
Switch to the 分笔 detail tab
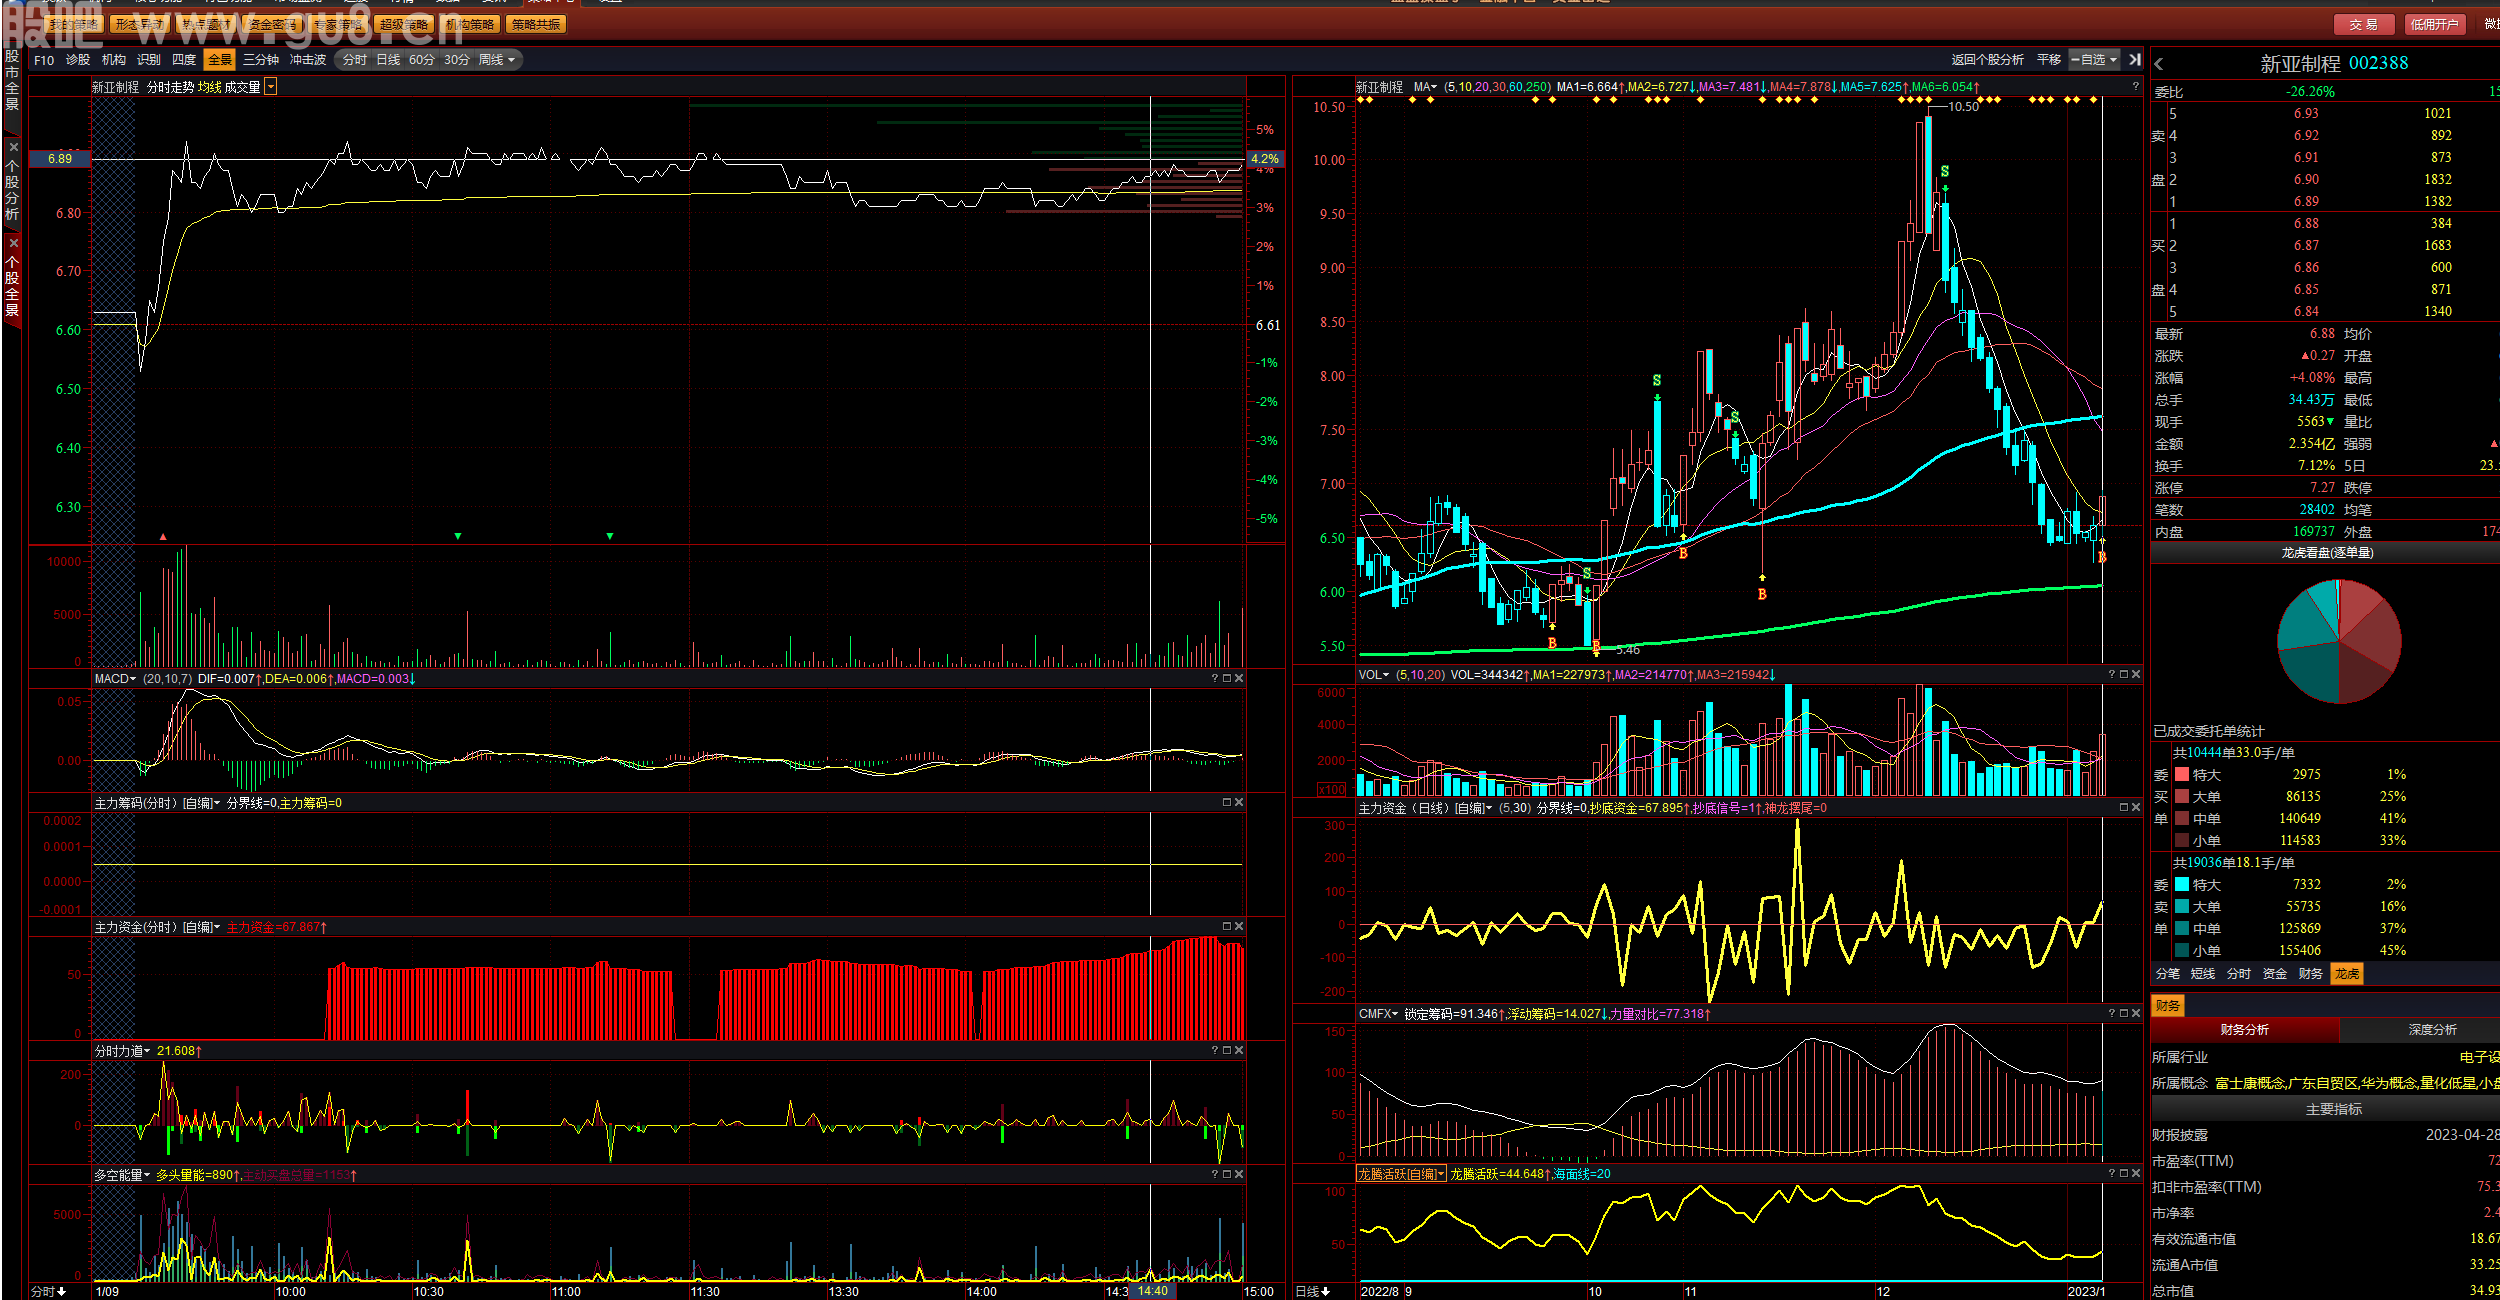[2168, 974]
